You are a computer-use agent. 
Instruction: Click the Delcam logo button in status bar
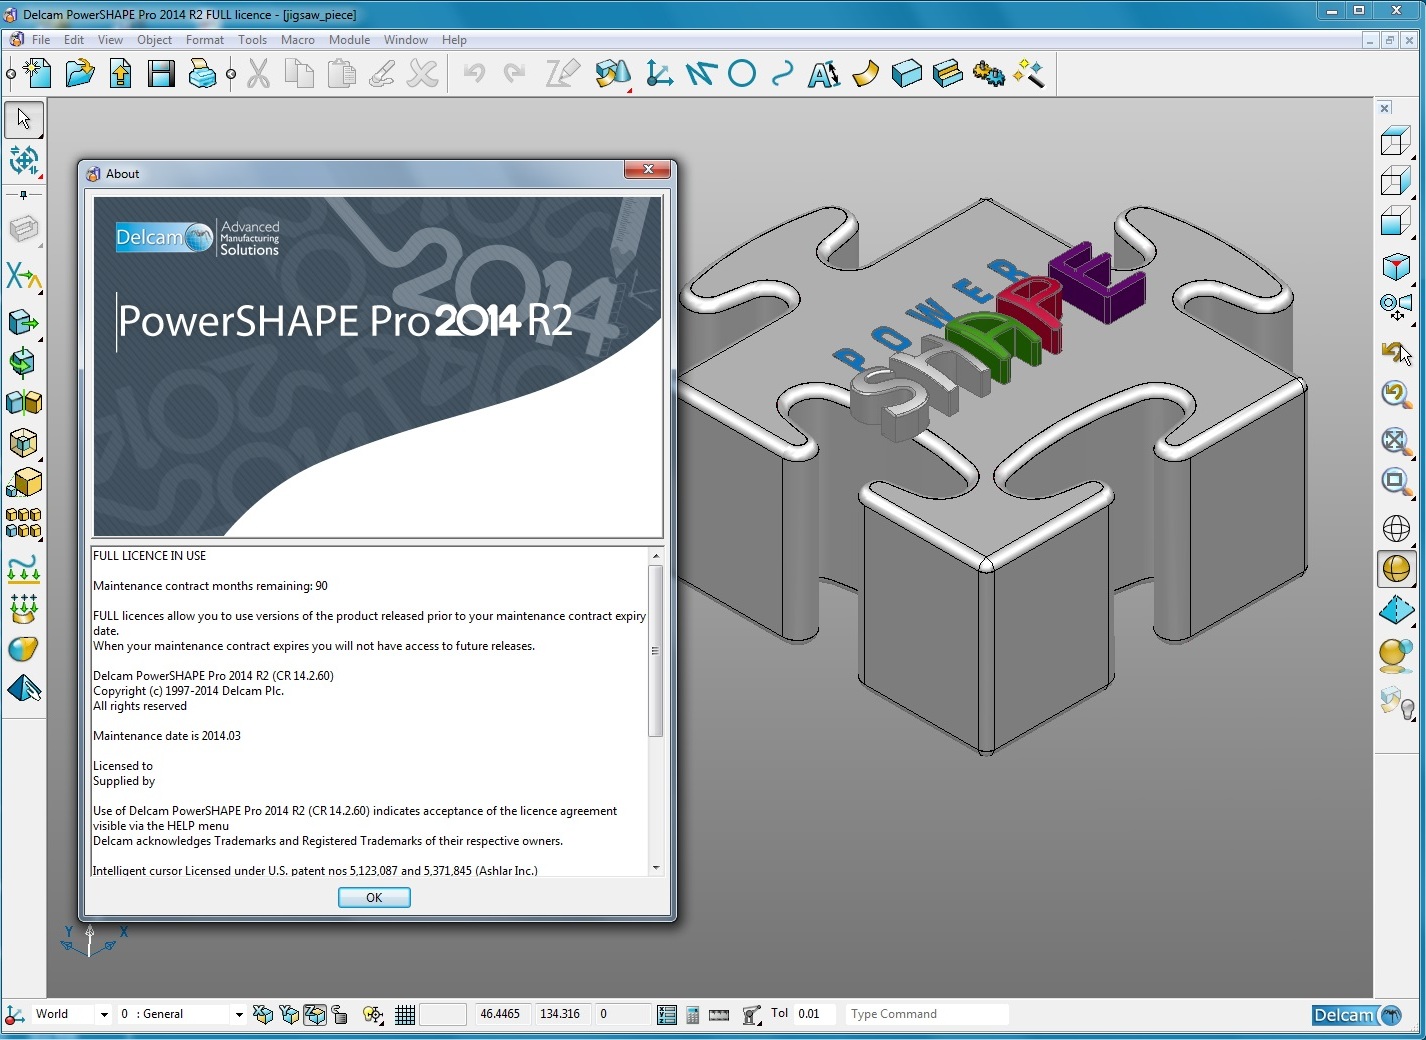pos(1358,1015)
